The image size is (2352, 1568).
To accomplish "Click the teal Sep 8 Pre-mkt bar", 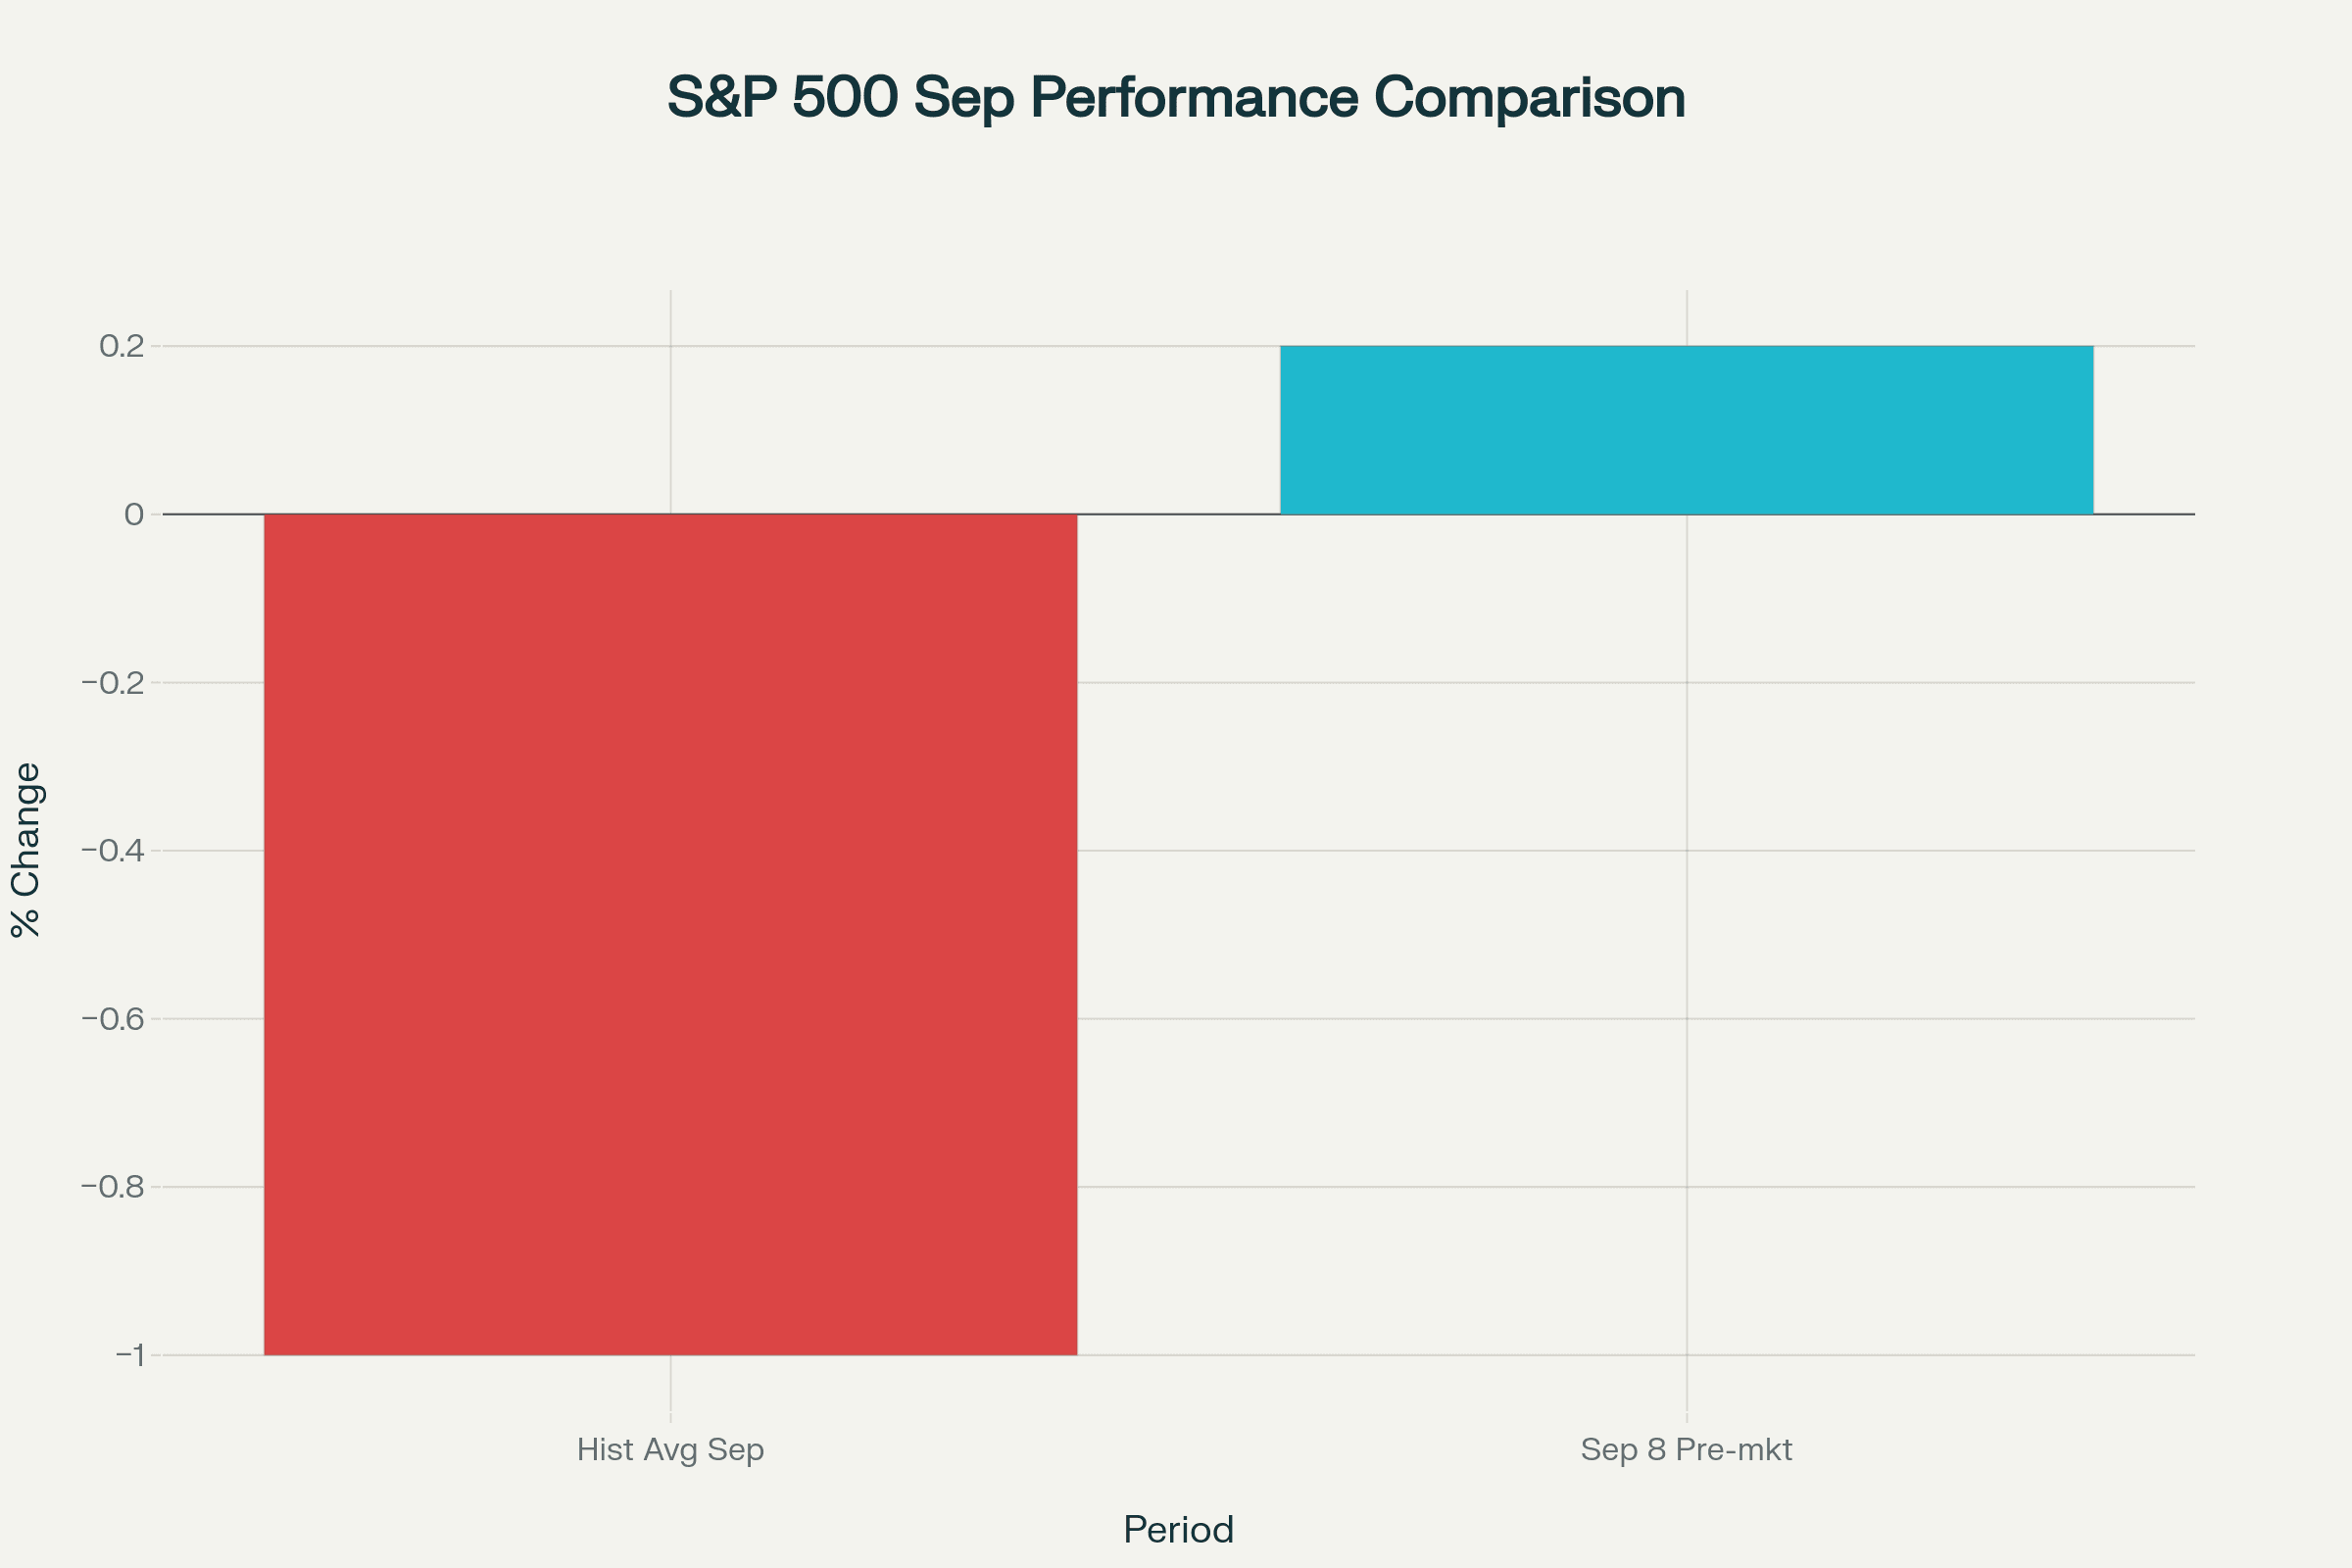I will pyautogui.click(x=1687, y=430).
